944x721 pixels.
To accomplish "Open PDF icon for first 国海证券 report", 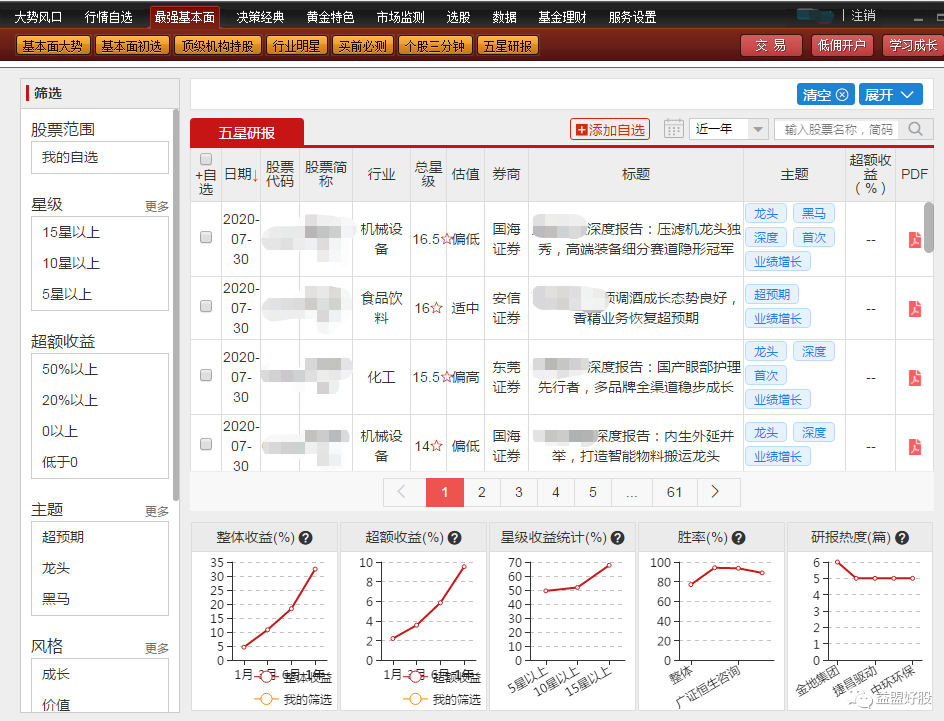I will (914, 240).
